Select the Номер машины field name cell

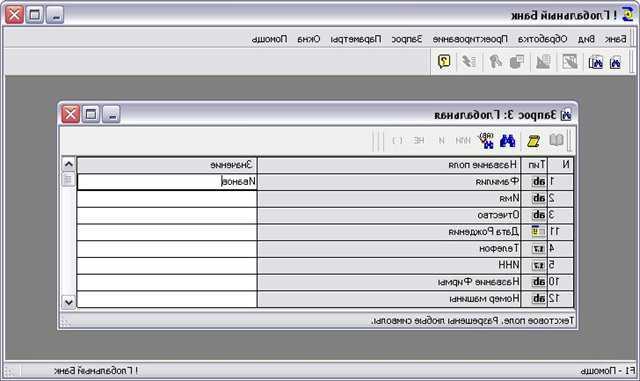(x=389, y=299)
